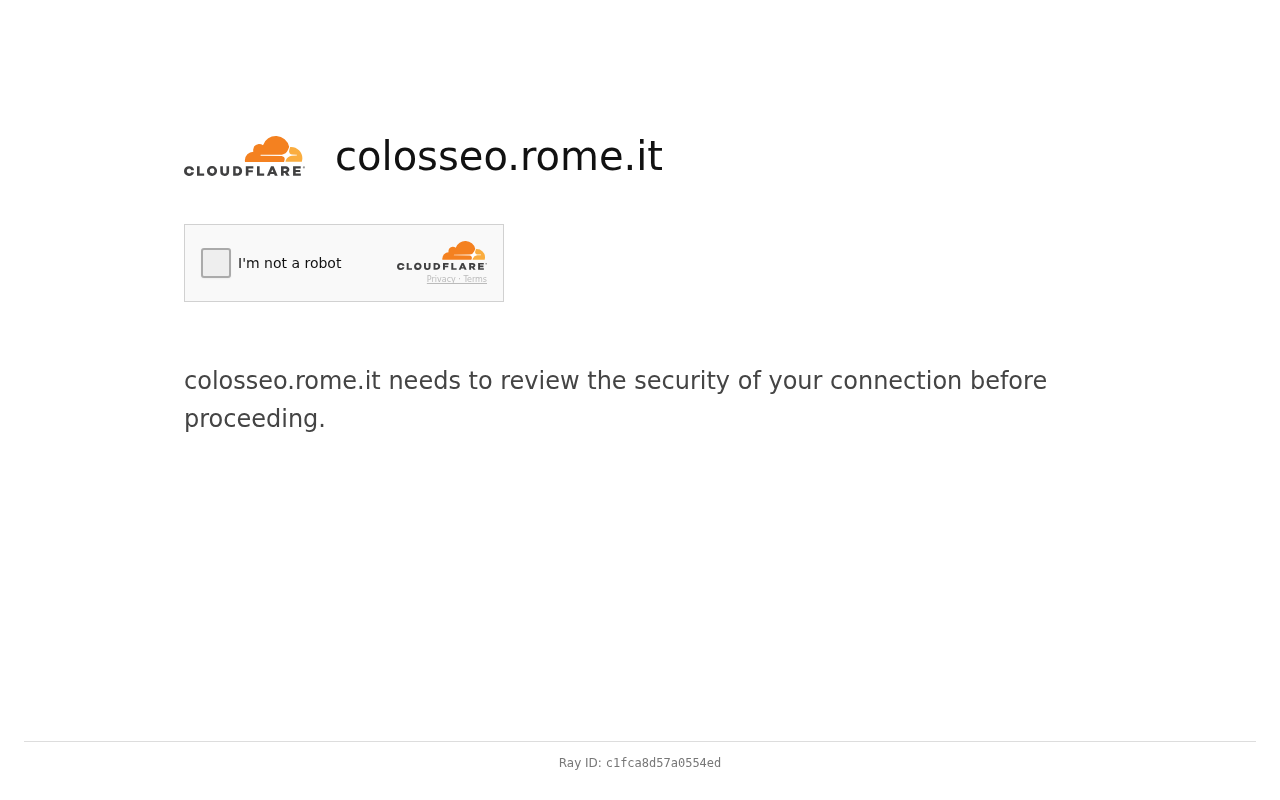Click the word "before" at the end of the first line
Image resolution: width=1280 pixels, height=800 pixels.
pyautogui.click(x=1007, y=381)
